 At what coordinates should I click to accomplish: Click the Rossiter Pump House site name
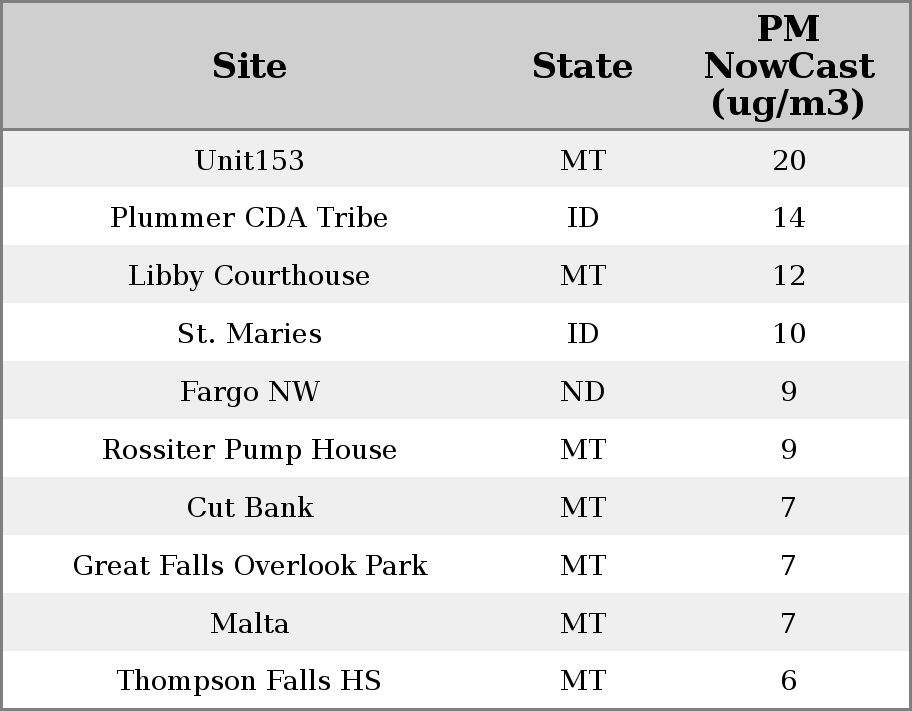(x=249, y=450)
